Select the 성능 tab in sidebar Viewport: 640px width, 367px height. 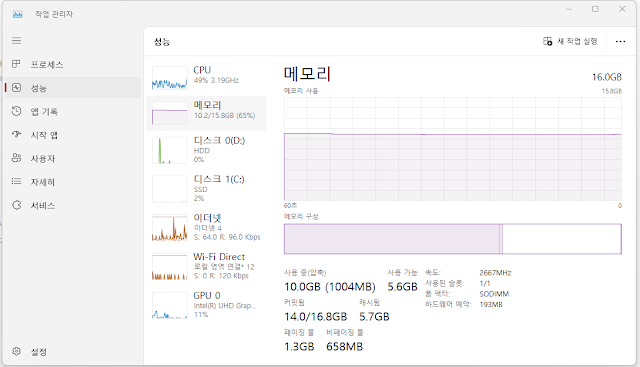coord(73,88)
